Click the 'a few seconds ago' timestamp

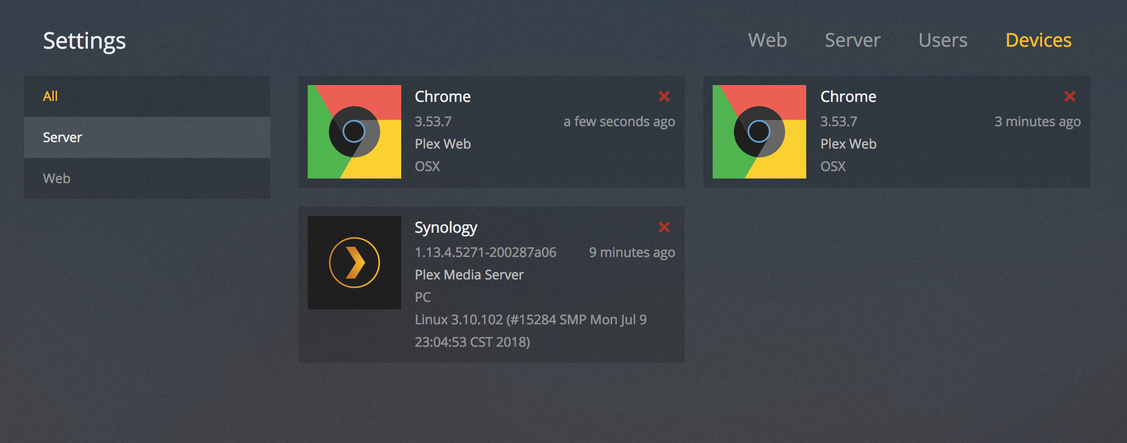620,122
